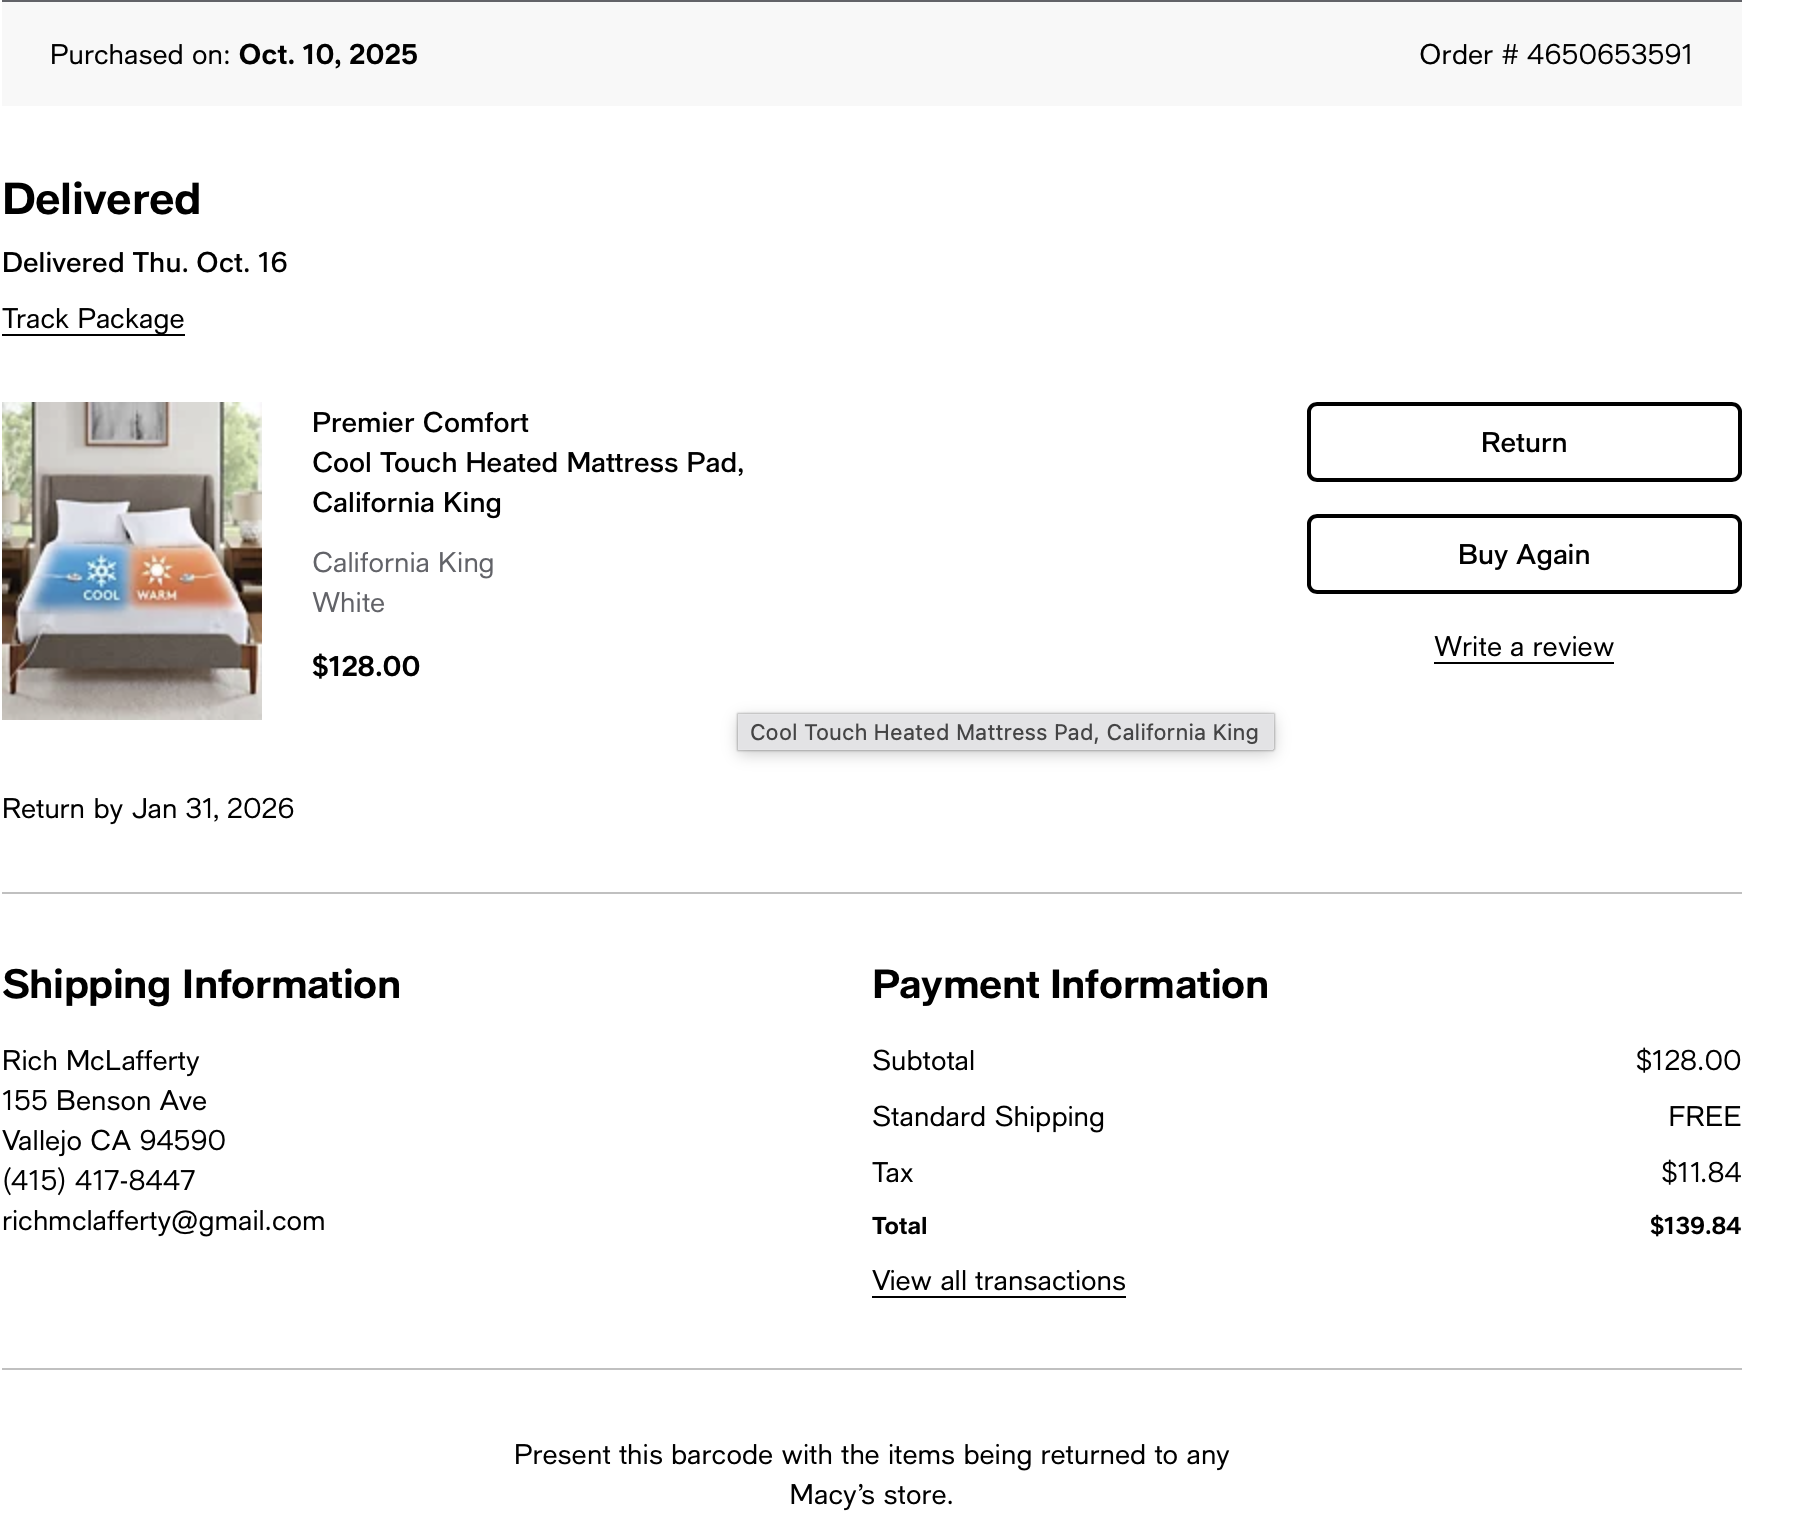Click the $139.84 total amount
The height and width of the screenshot is (1532, 1794).
tap(1695, 1226)
